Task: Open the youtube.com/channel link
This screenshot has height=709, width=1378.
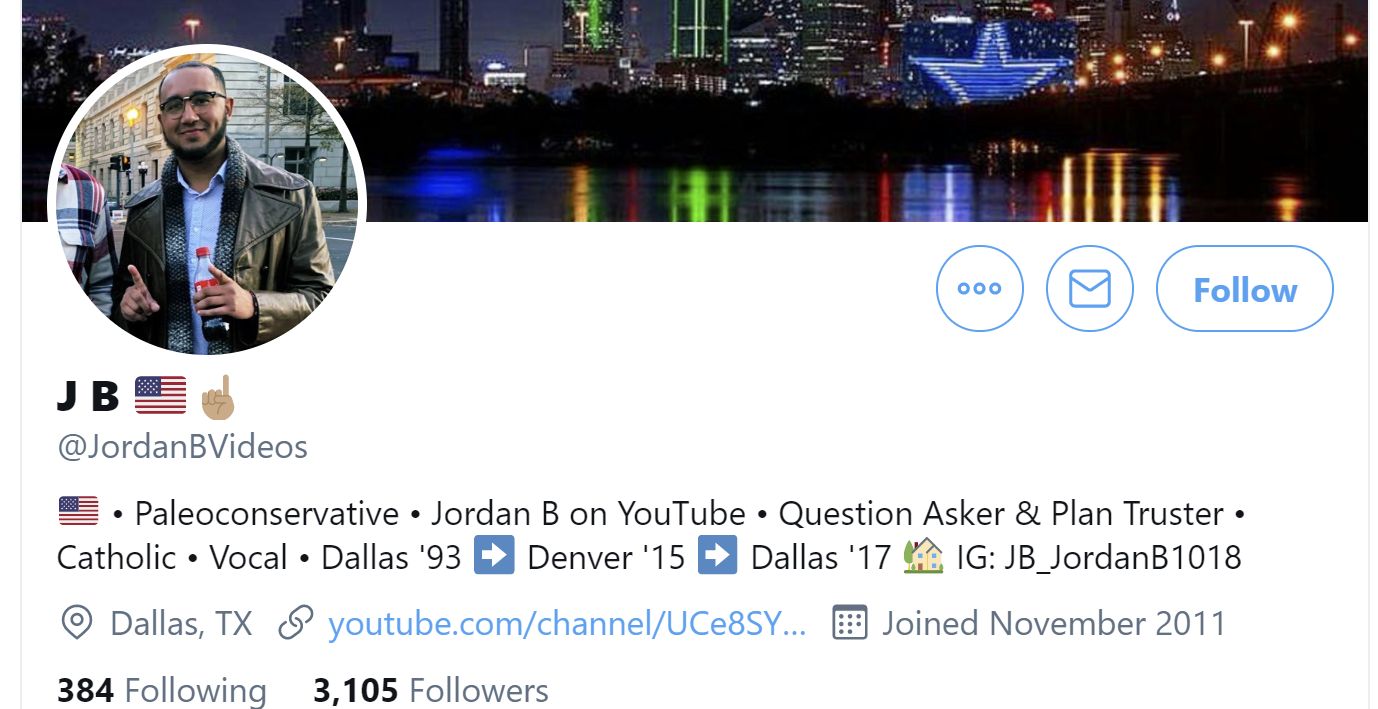Action: pyautogui.click(x=567, y=624)
